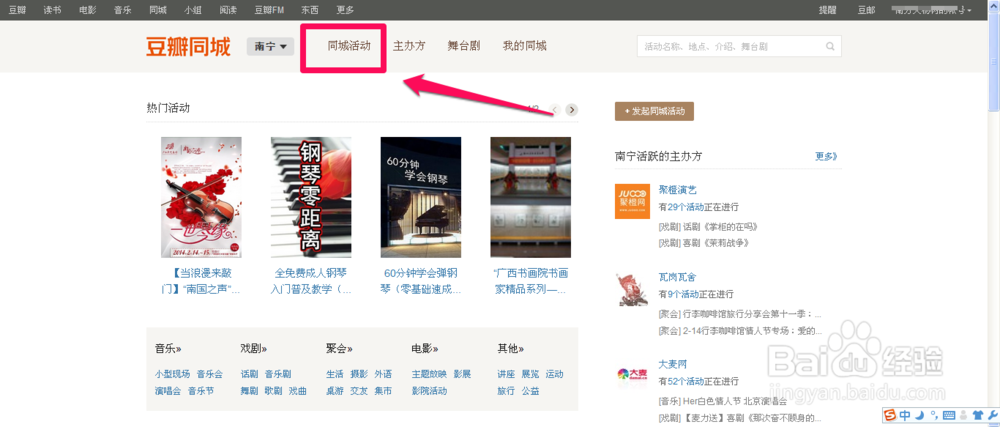Go to previous page of 热门活动
Viewport: 1000px width, 427px height.
(555, 110)
